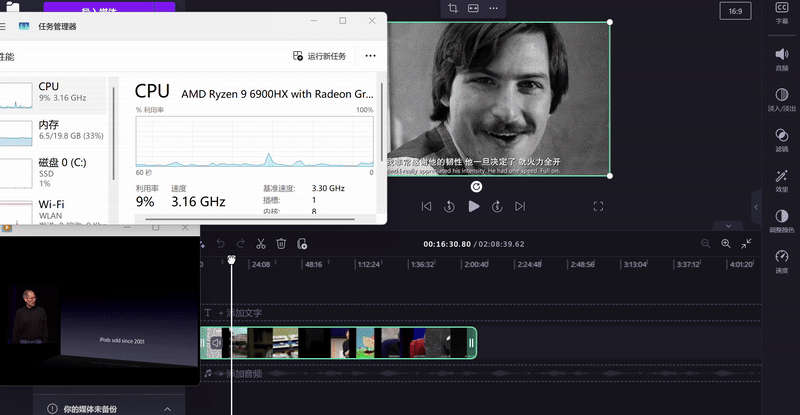Click the fit-to-frame icon above the preview
The image size is (800, 415).
coord(474,8)
